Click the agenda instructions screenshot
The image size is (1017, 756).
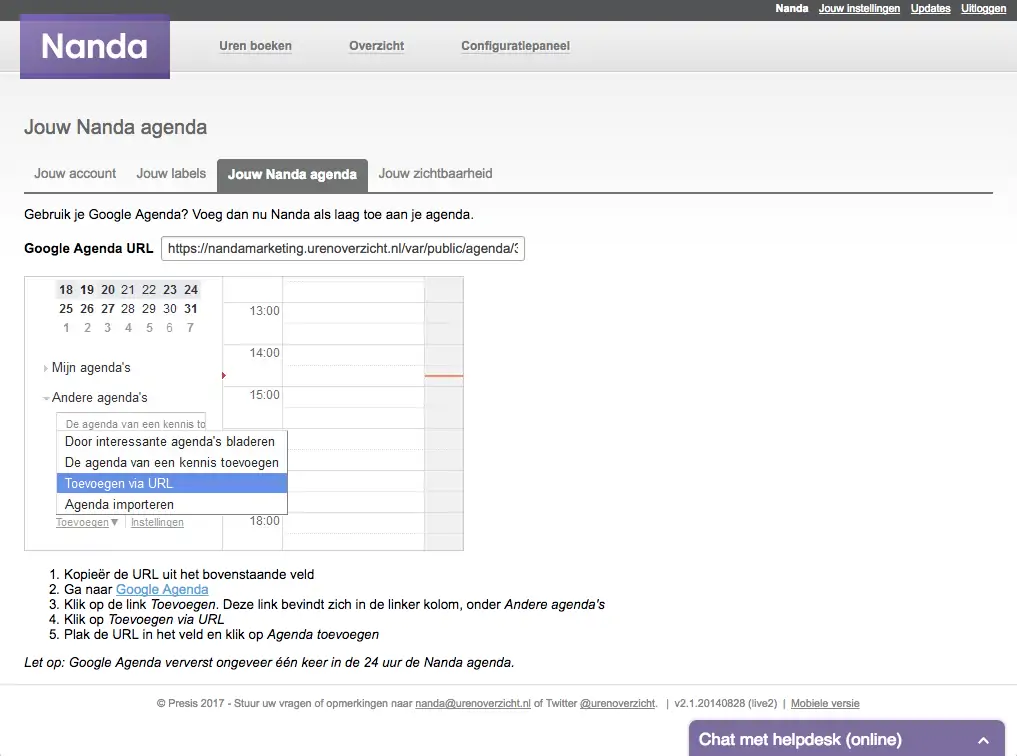(244, 414)
